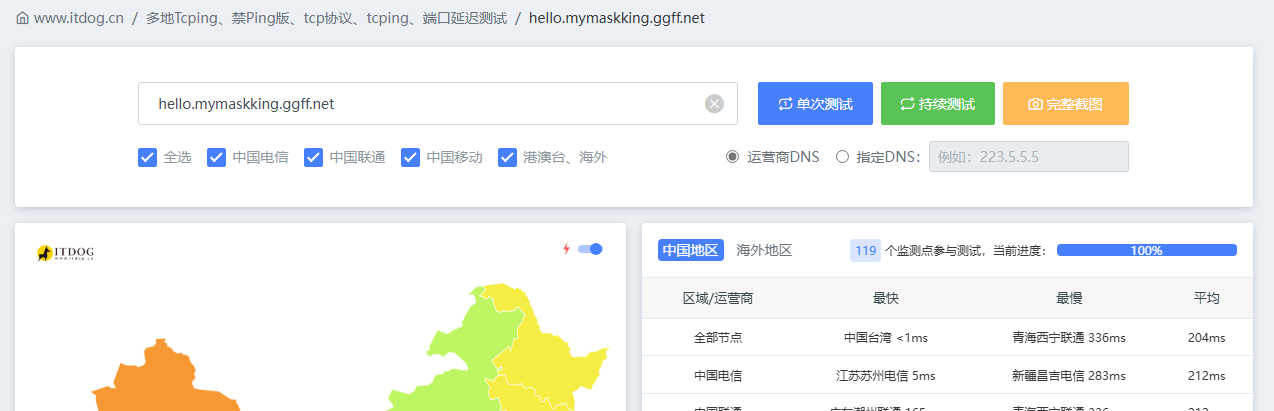Open the 多地Tcping breadcrumb link
The height and width of the screenshot is (411, 1274).
coord(326,18)
